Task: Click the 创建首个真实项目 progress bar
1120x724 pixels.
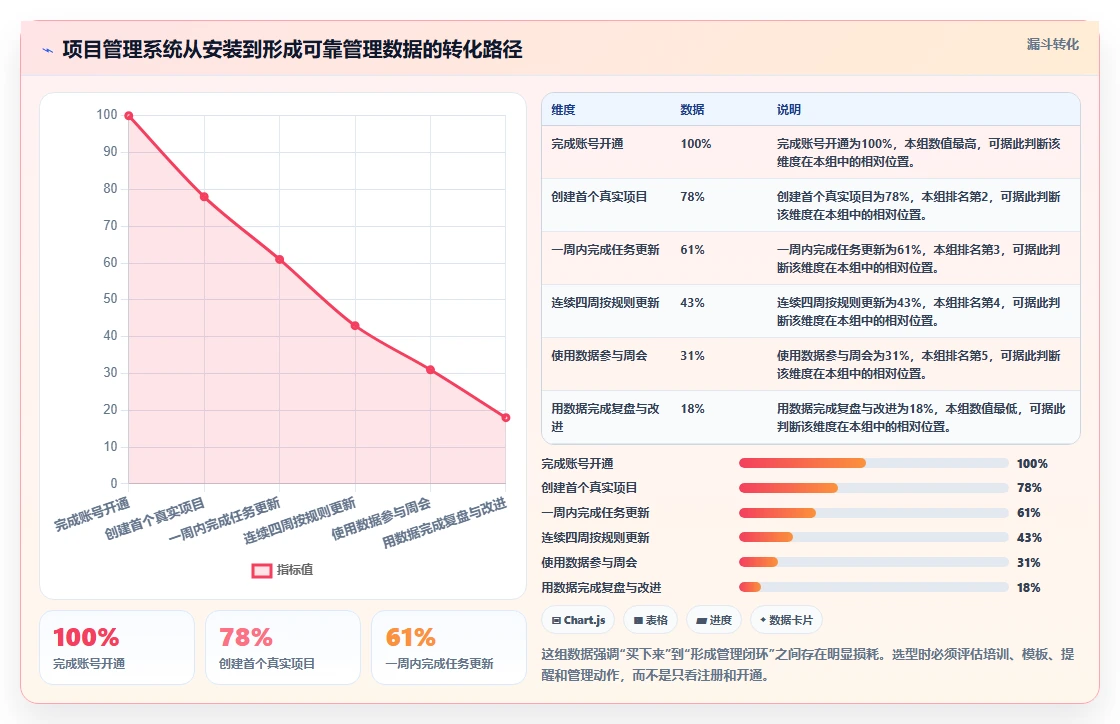Action: click(874, 488)
